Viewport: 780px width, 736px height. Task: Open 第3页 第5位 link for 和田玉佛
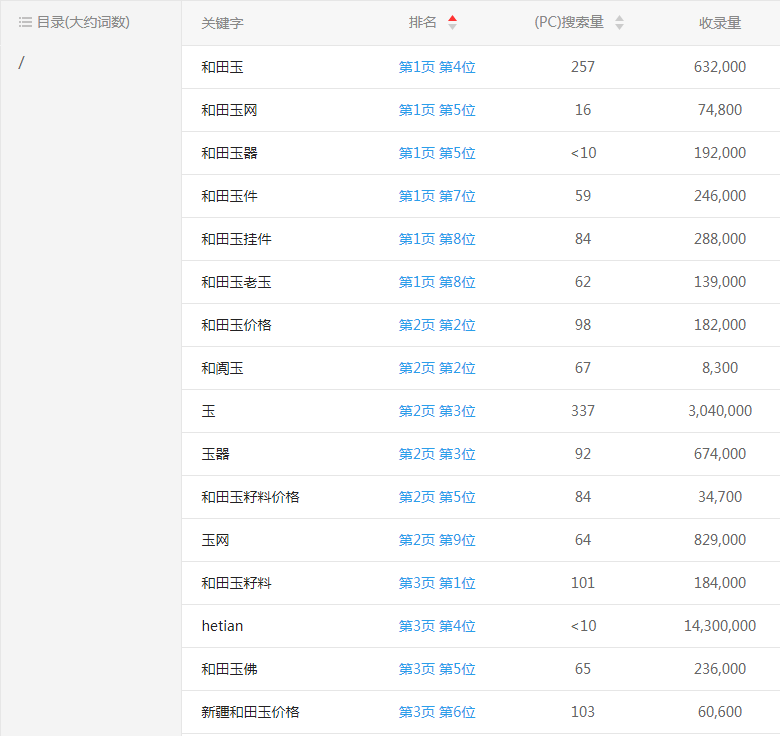click(437, 669)
